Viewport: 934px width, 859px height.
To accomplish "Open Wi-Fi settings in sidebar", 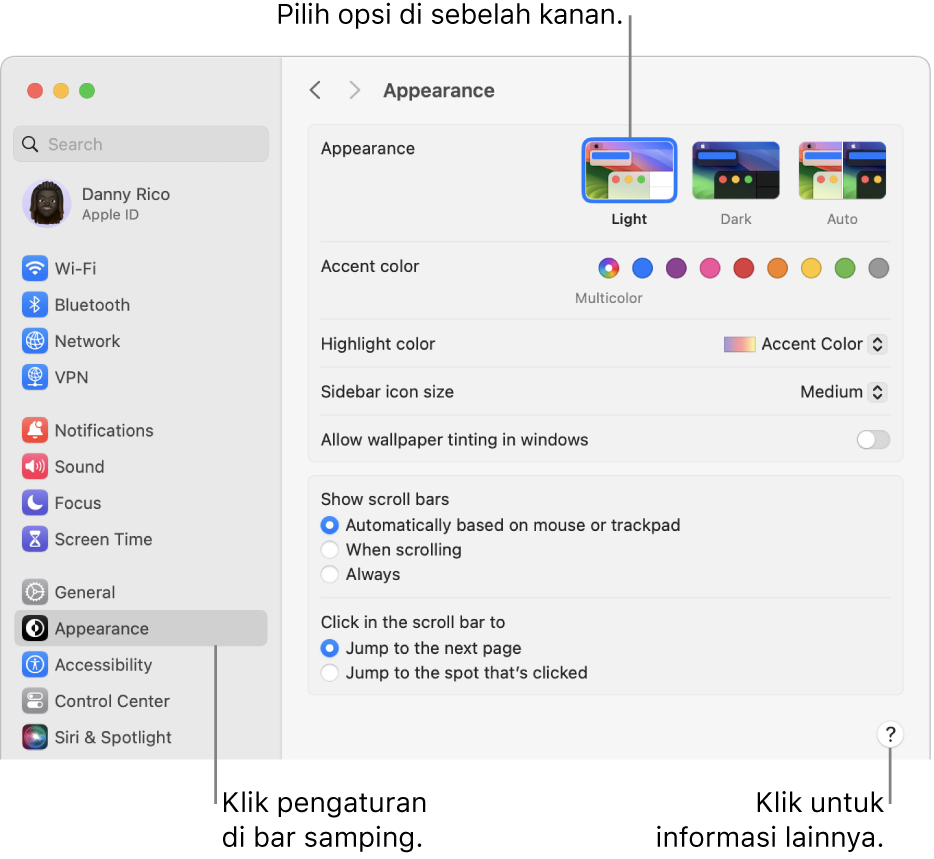I will click(85, 268).
